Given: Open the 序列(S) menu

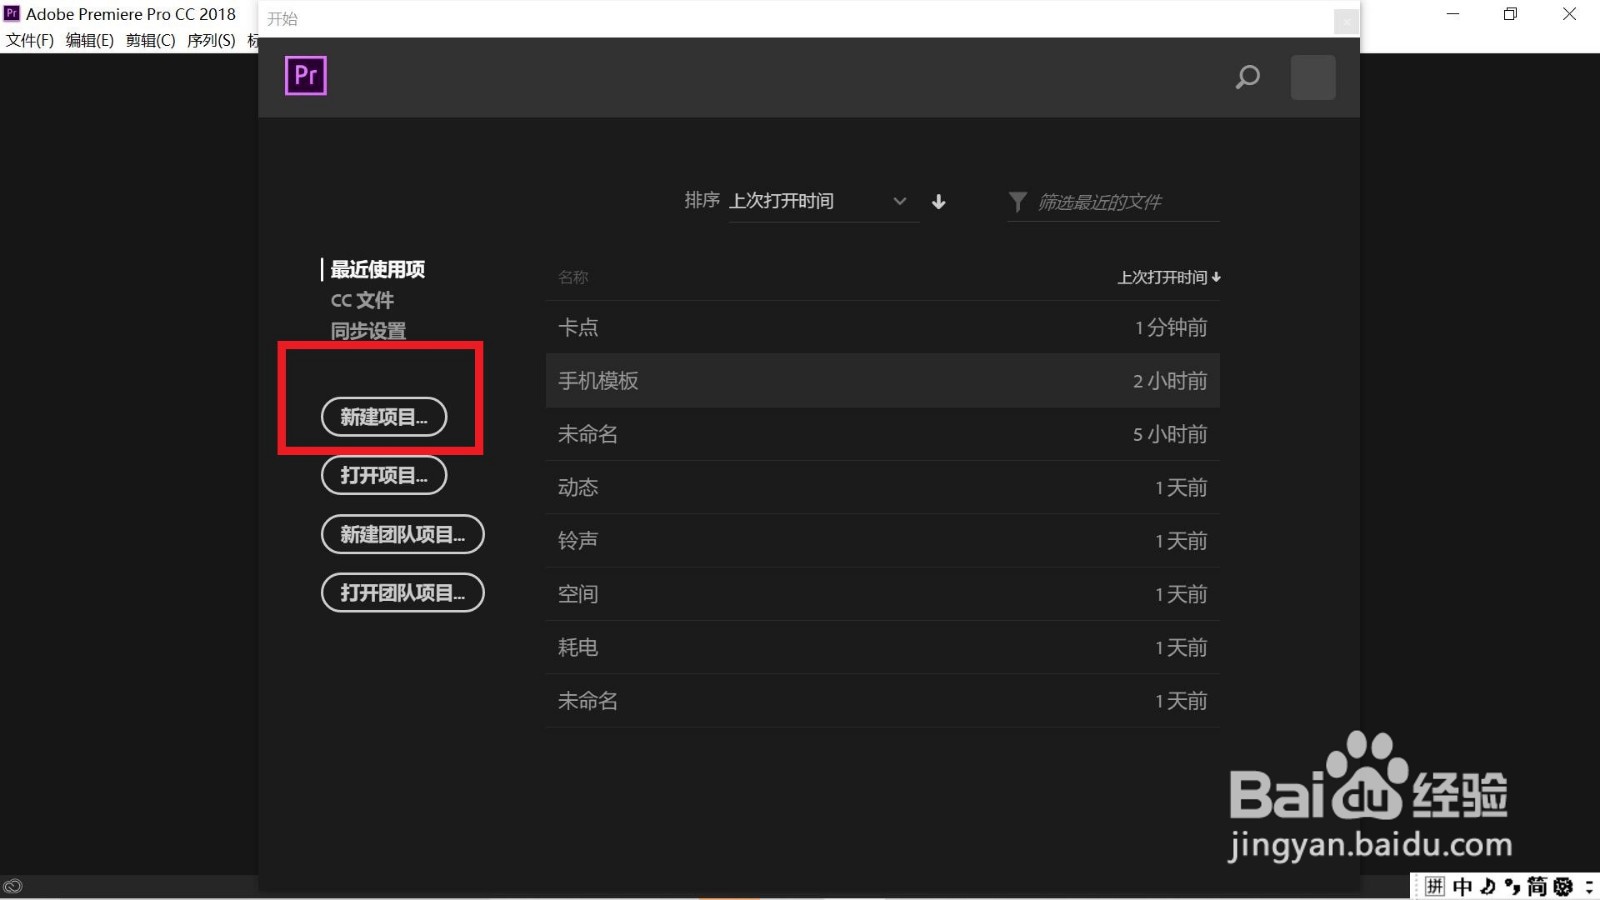Looking at the screenshot, I should 211,40.
